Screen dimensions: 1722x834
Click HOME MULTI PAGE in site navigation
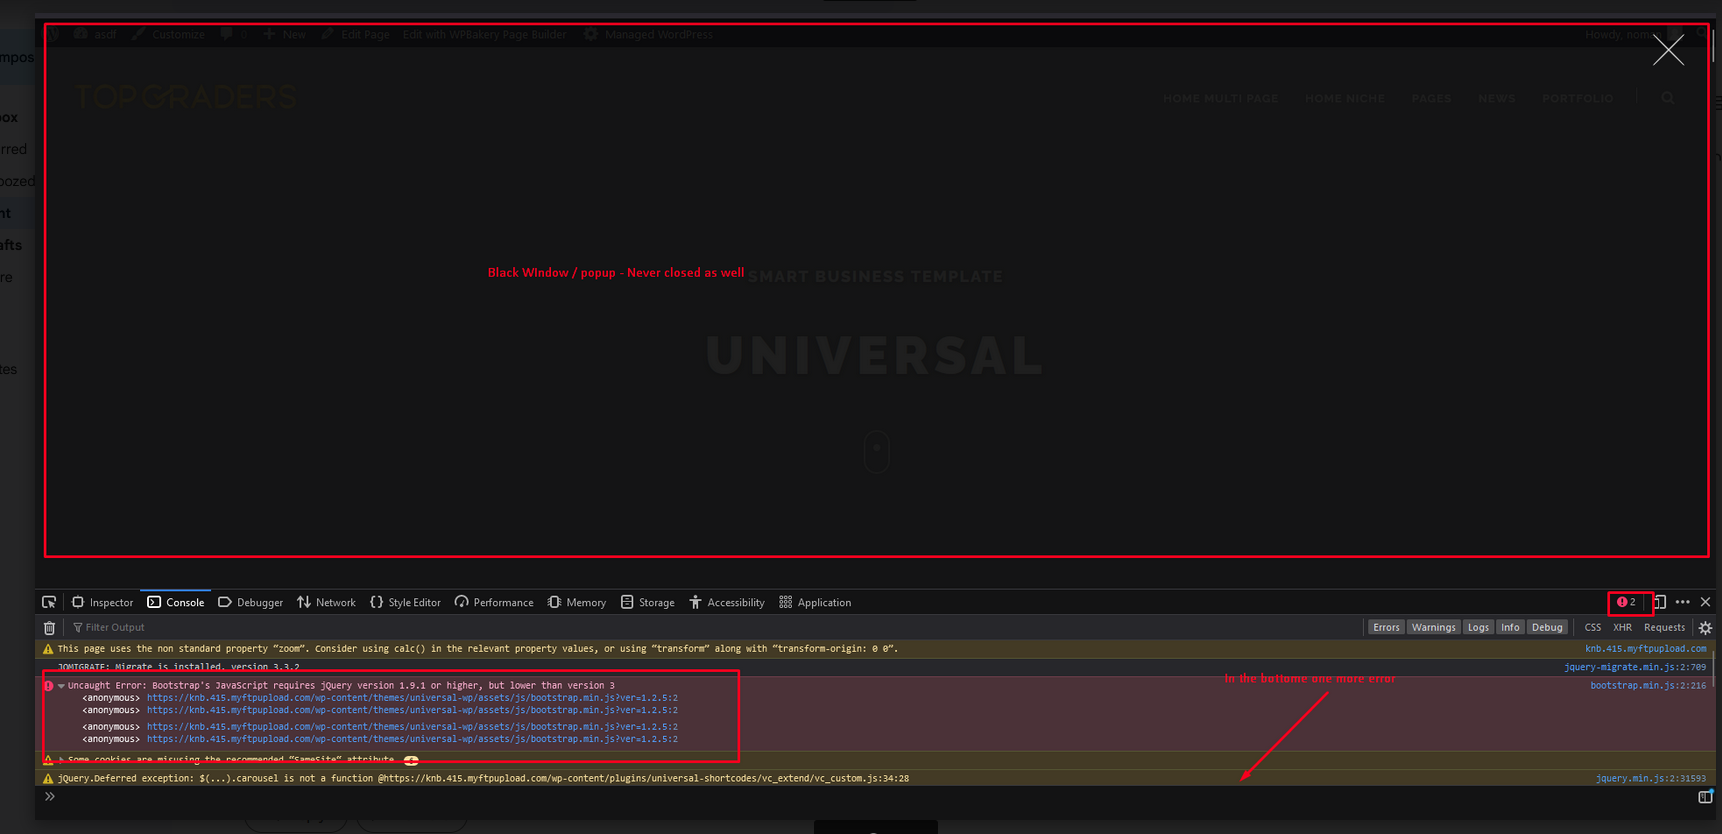coord(1220,98)
